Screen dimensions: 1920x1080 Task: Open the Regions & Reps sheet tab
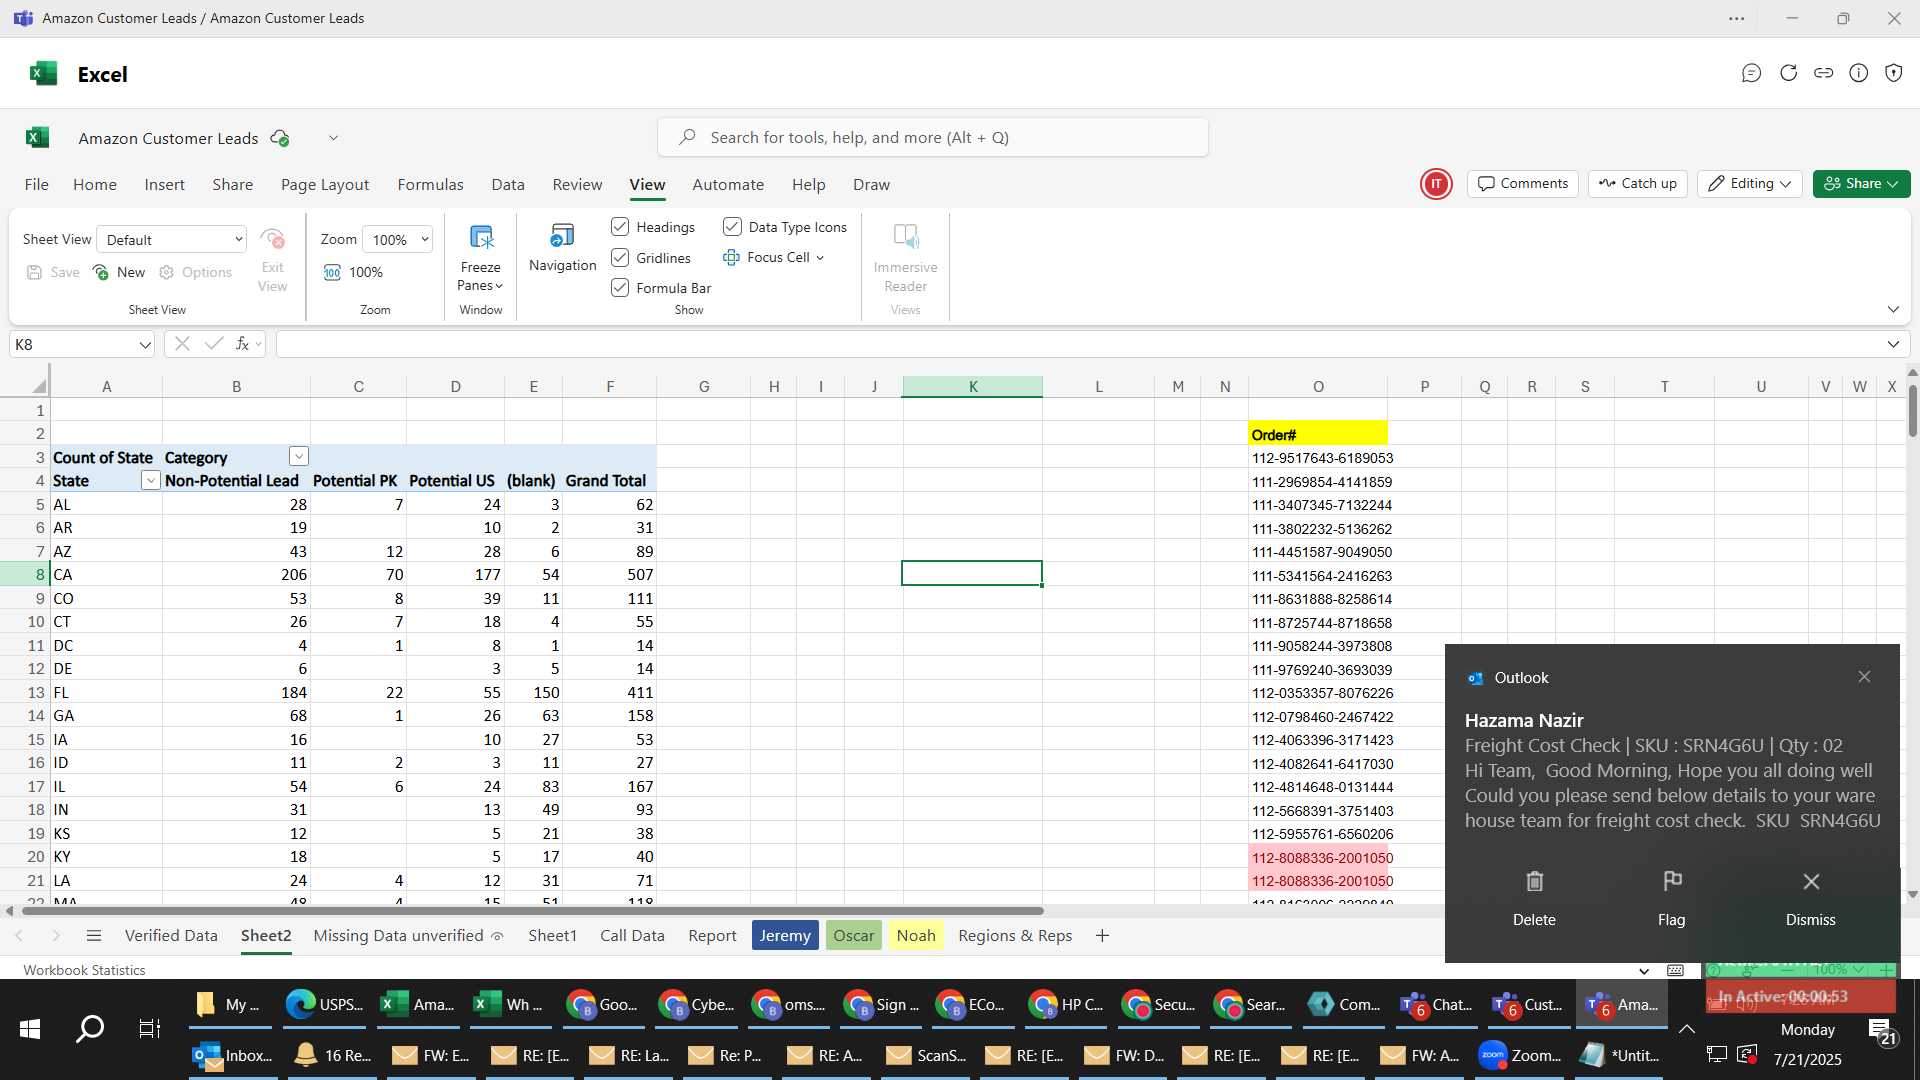[1015, 936]
